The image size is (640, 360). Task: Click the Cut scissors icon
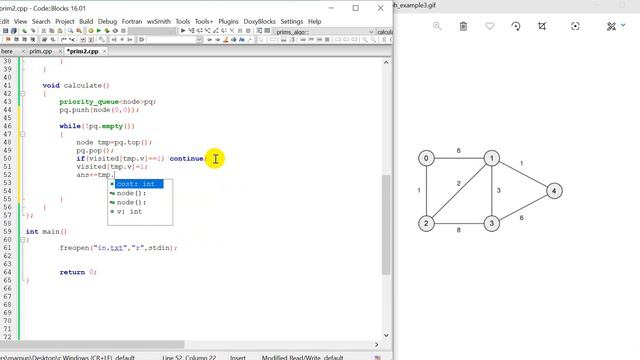click(x=44, y=31)
